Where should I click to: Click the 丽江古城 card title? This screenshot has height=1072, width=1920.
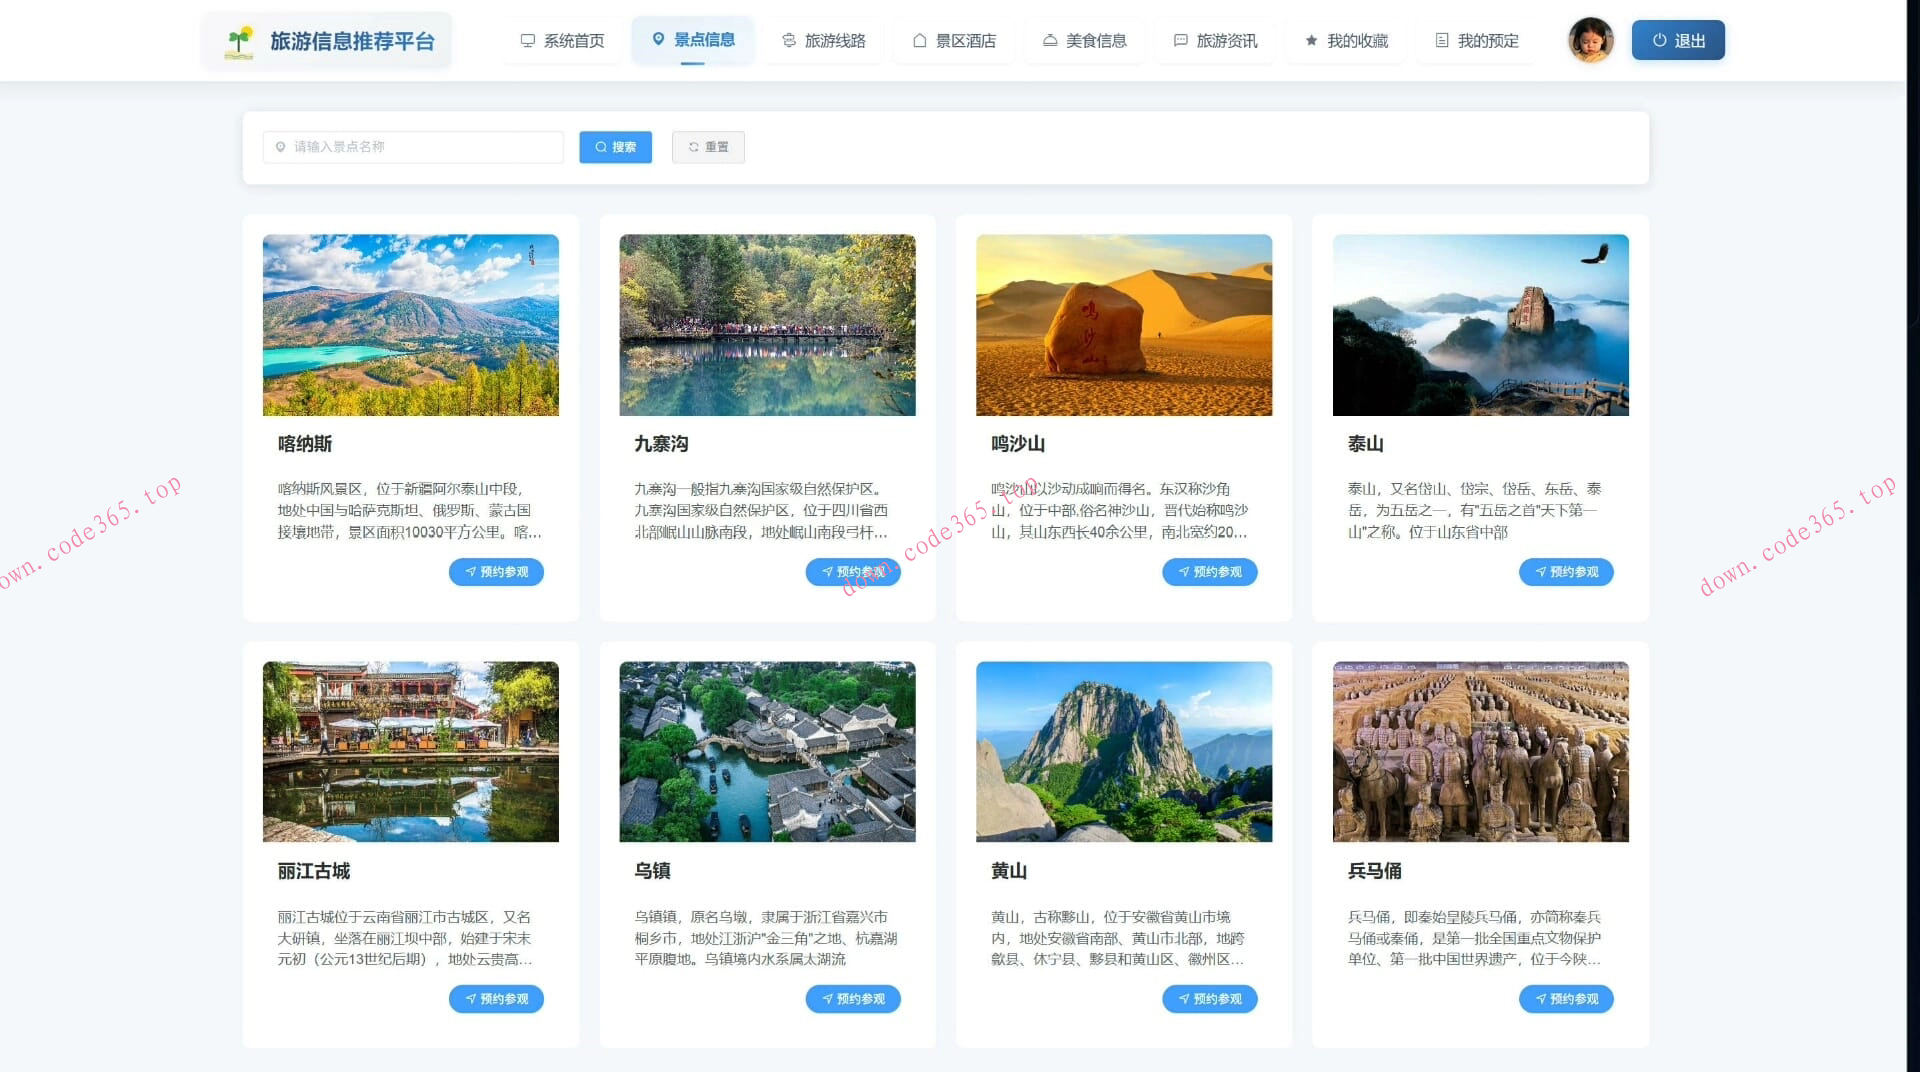coord(314,871)
